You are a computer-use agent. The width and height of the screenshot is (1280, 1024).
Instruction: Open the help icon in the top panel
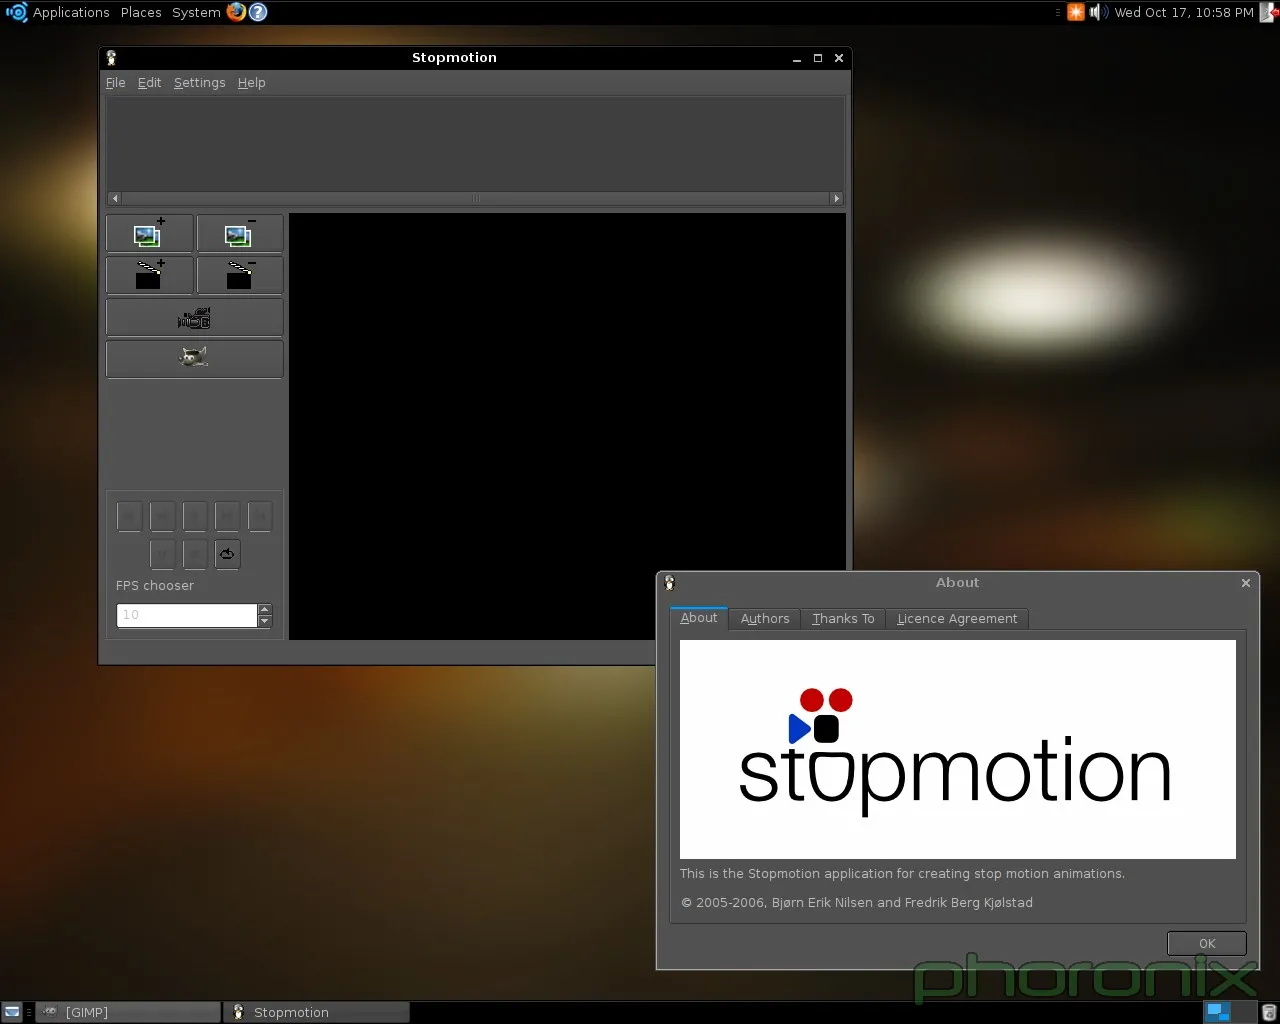coord(258,12)
